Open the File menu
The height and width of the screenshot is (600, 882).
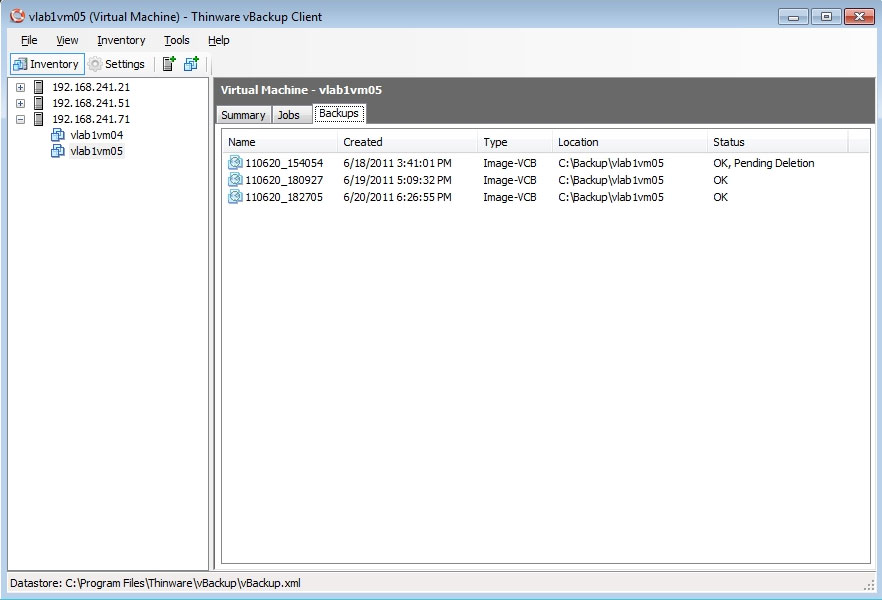29,40
